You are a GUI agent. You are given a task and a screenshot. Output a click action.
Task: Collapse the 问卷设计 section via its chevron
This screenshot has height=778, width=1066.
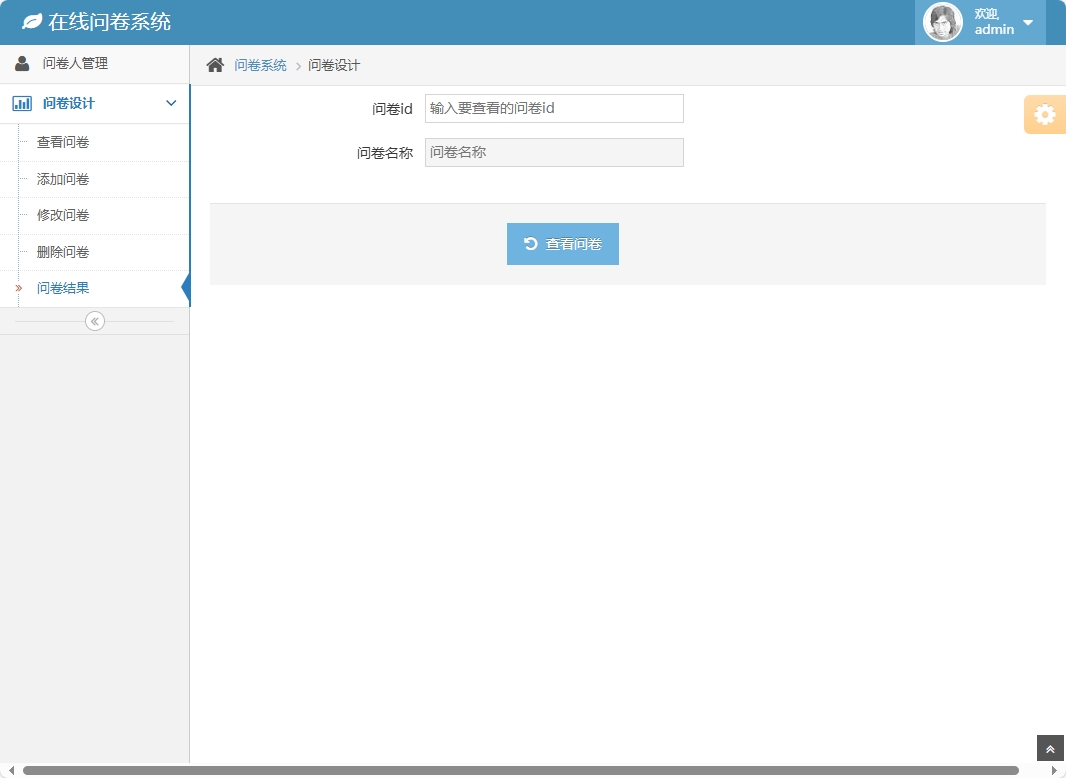coord(170,103)
